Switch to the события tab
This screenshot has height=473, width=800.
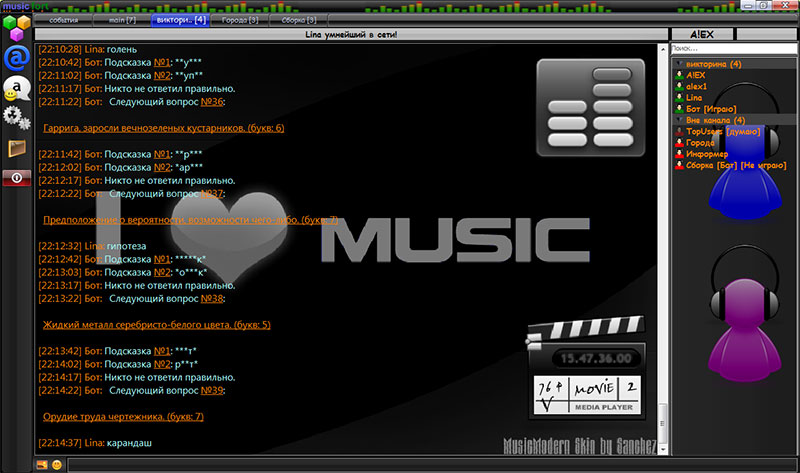(63, 19)
